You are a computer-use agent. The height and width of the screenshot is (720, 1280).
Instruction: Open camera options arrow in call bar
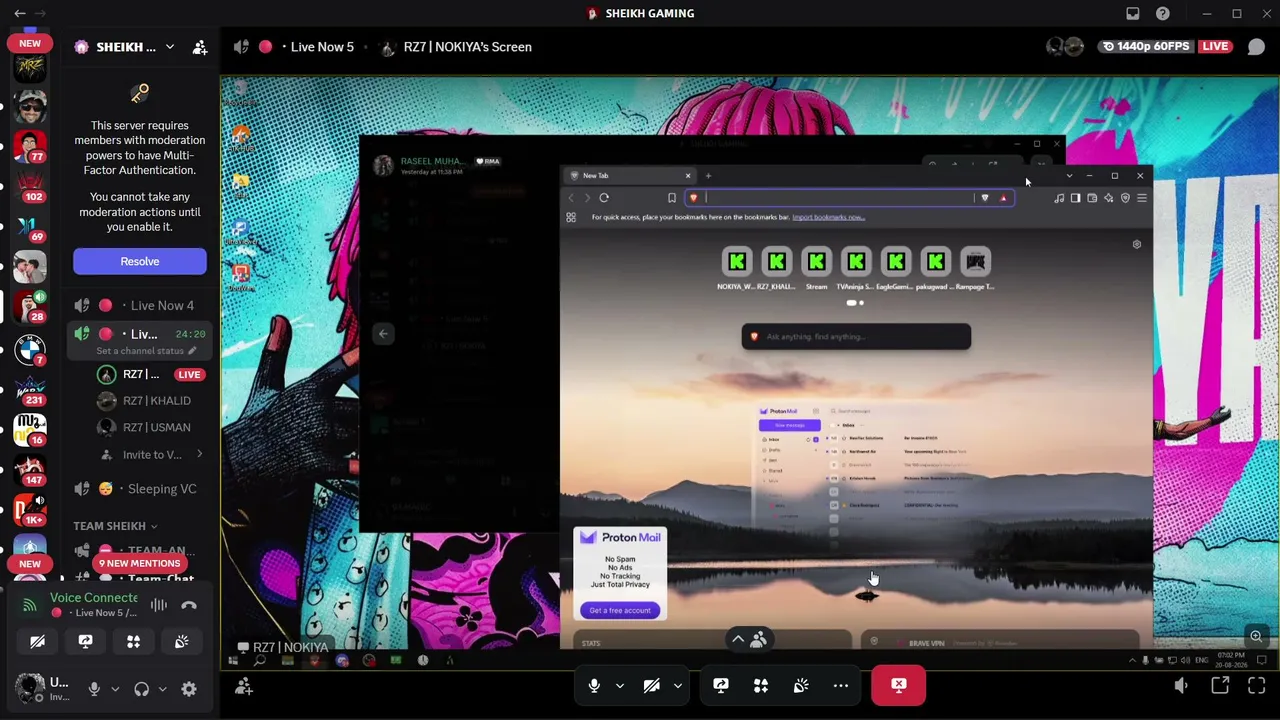click(x=677, y=685)
